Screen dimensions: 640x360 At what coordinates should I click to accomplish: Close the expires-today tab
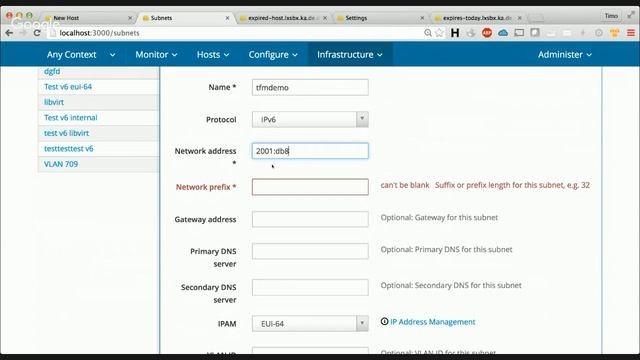coord(520,18)
